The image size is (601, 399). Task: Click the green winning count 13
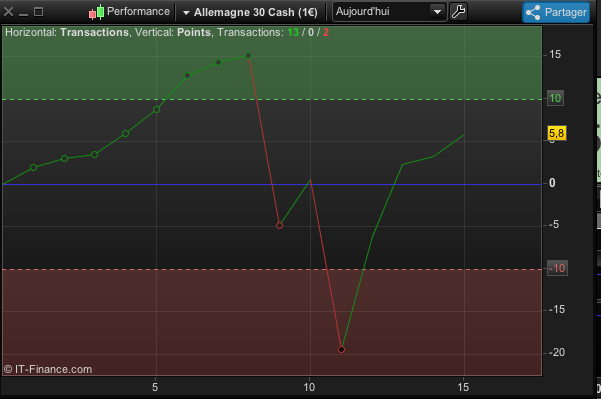click(x=293, y=33)
